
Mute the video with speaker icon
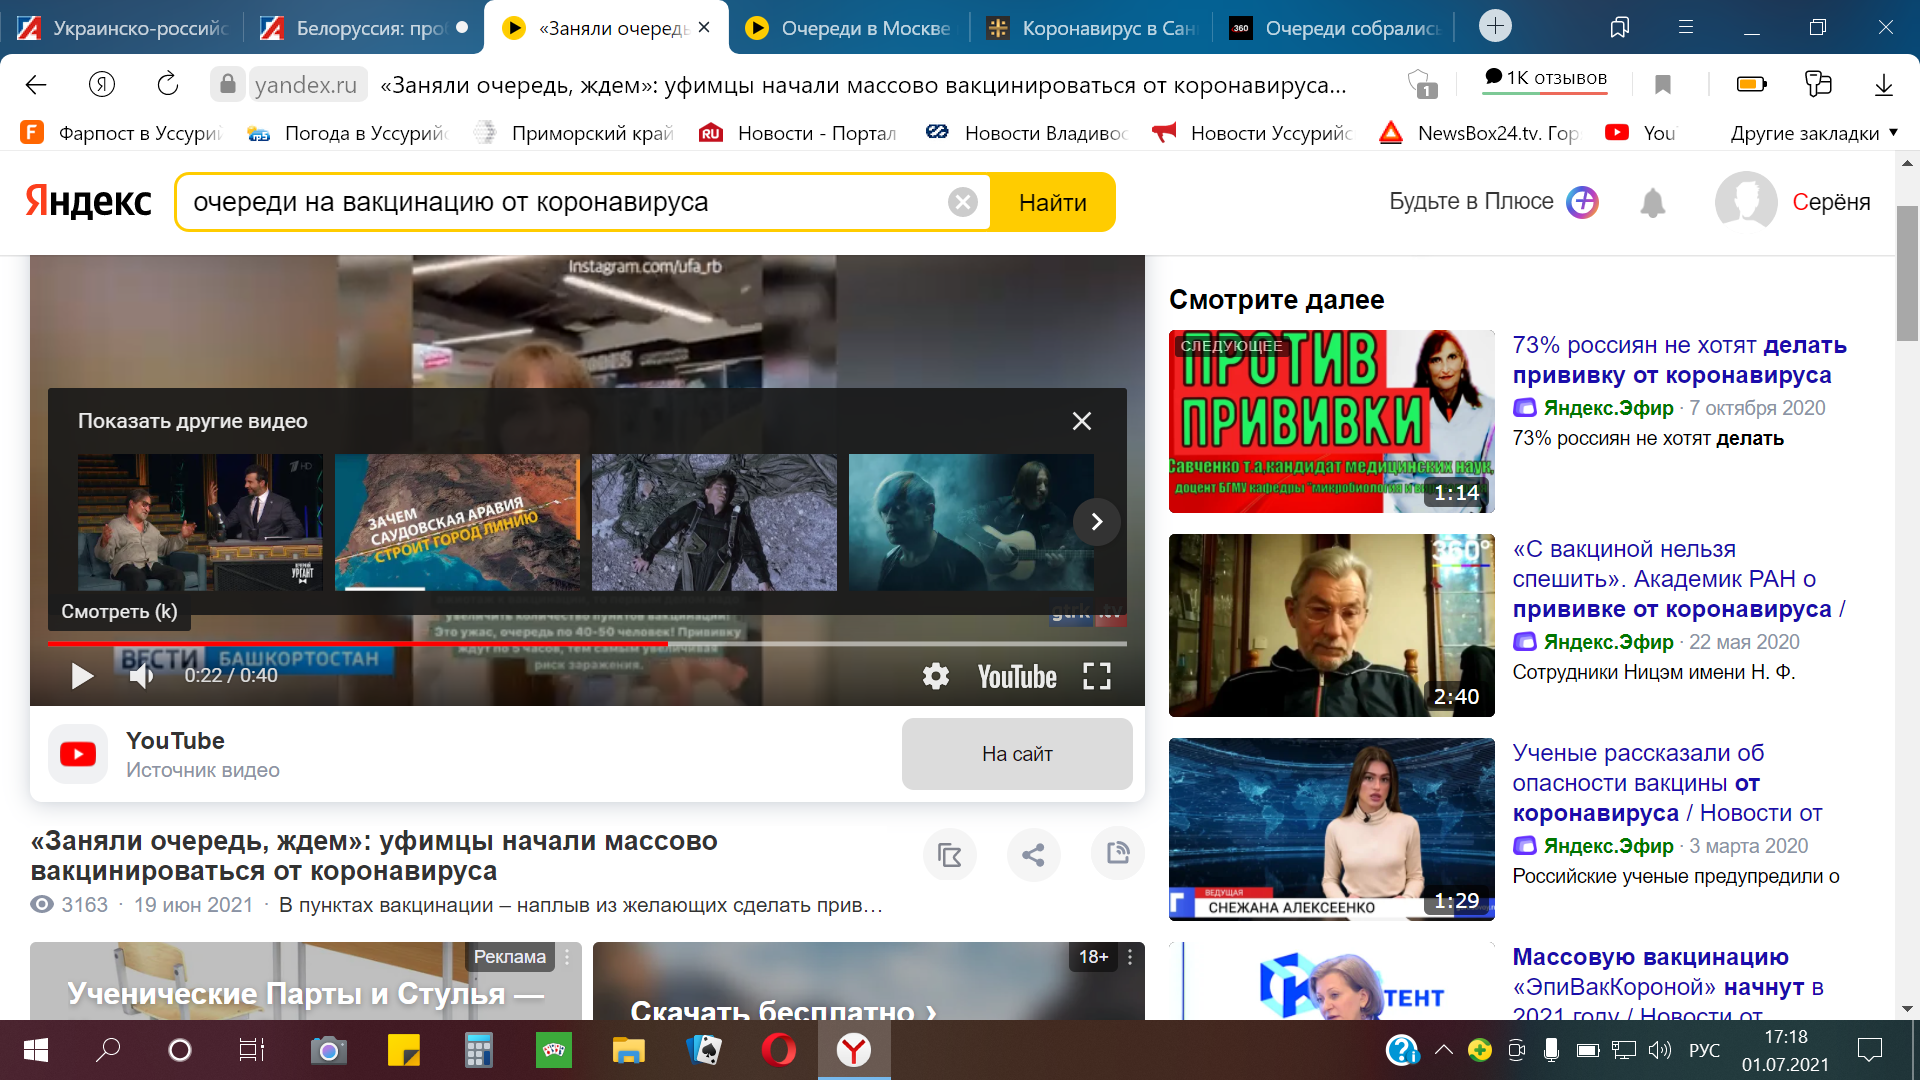pyautogui.click(x=141, y=677)
